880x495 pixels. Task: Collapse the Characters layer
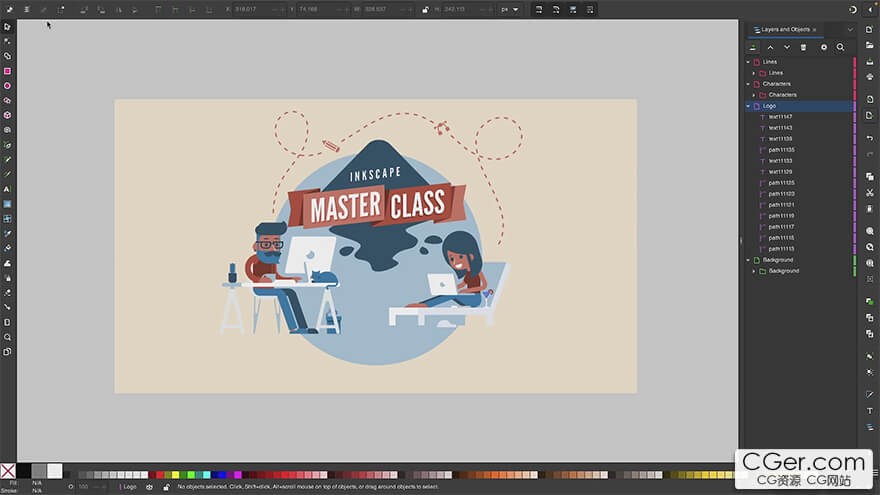click(x=748, y=84)
